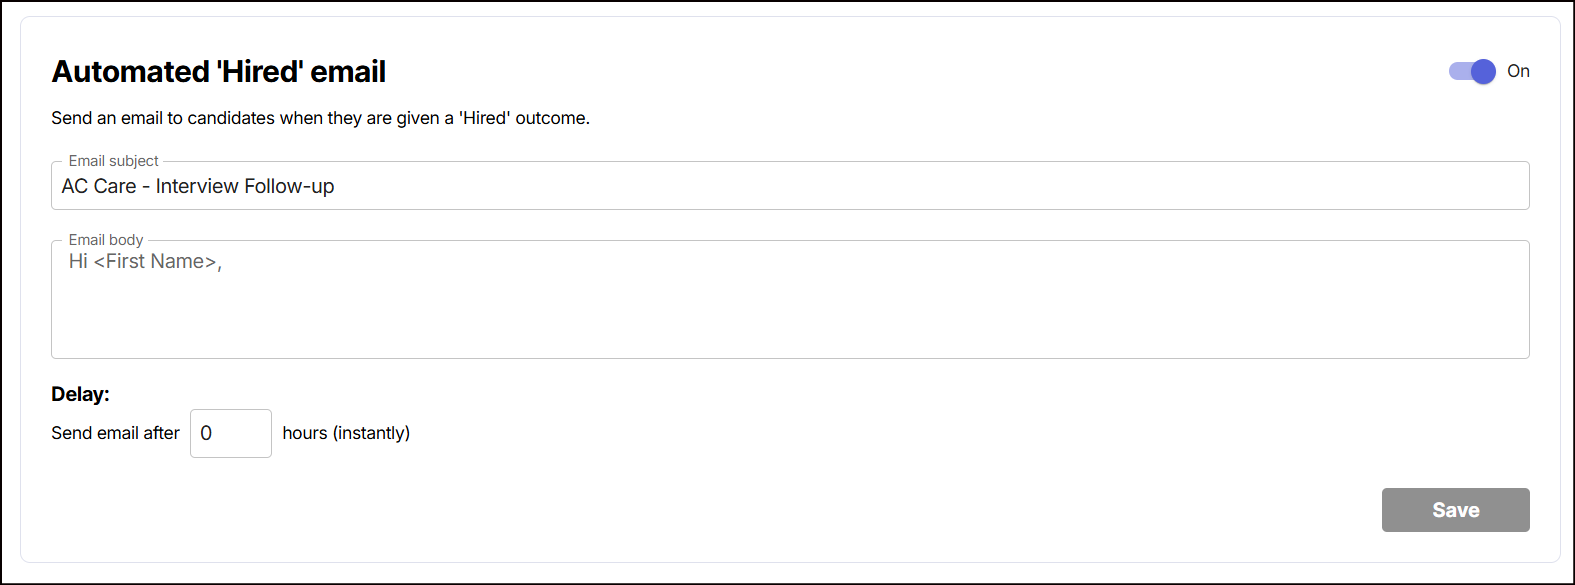Click the 'Send email after' label
The height and width of the screenshot is (585, 1575).
115,433
